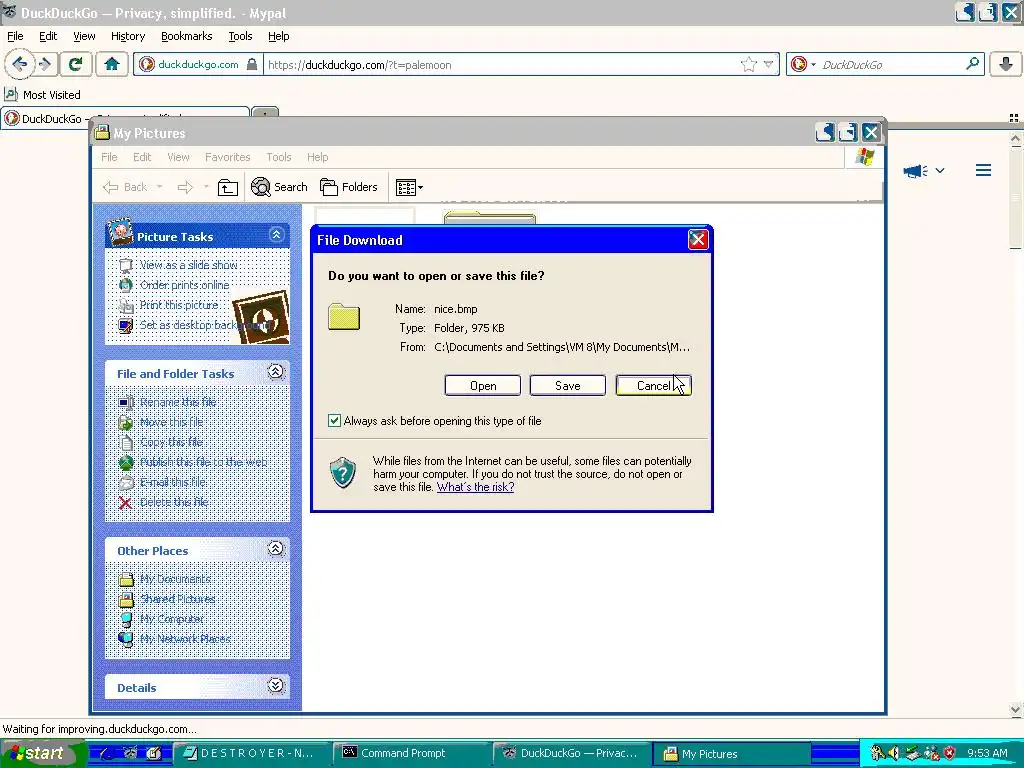Click the browser Forward arrow button
Viewport: 1024px width, 768px height.
coord(45,64)
